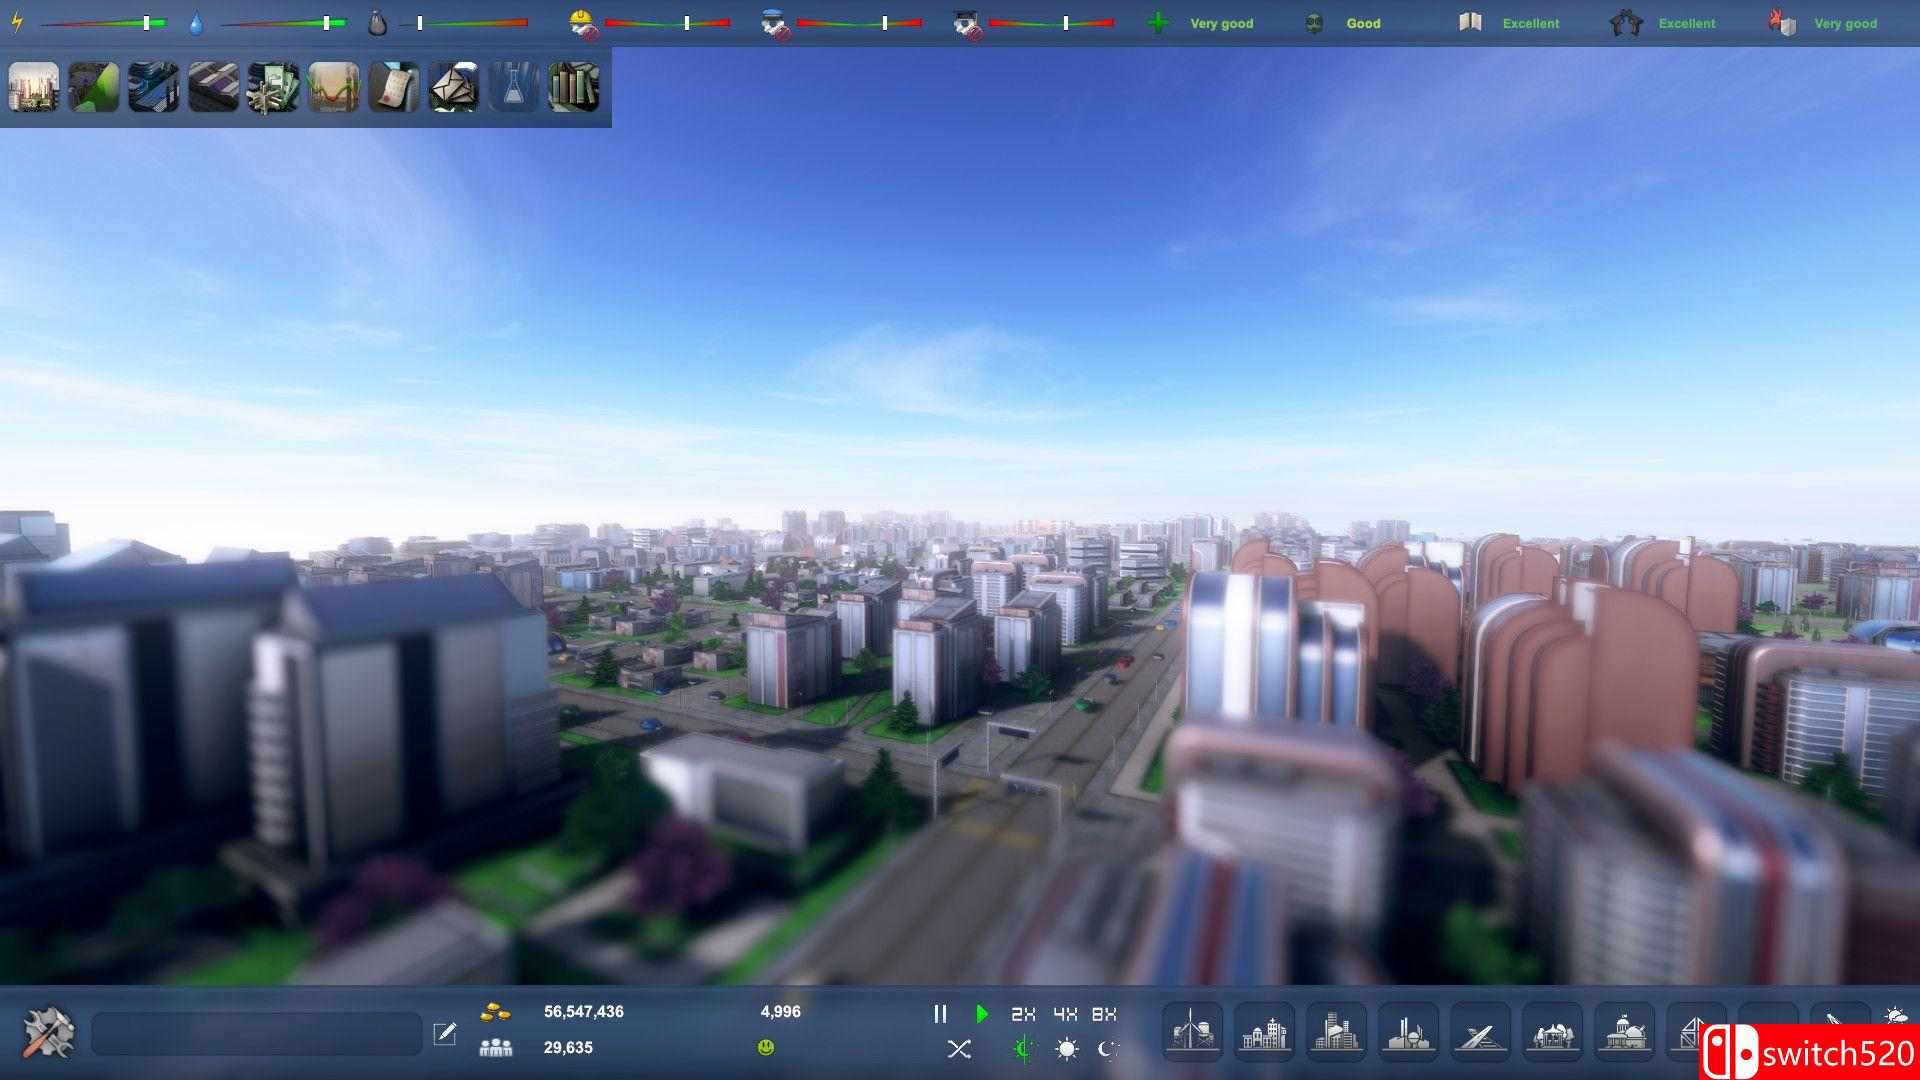
Task: Pause the game simulation
Action: click(940, 1014)
